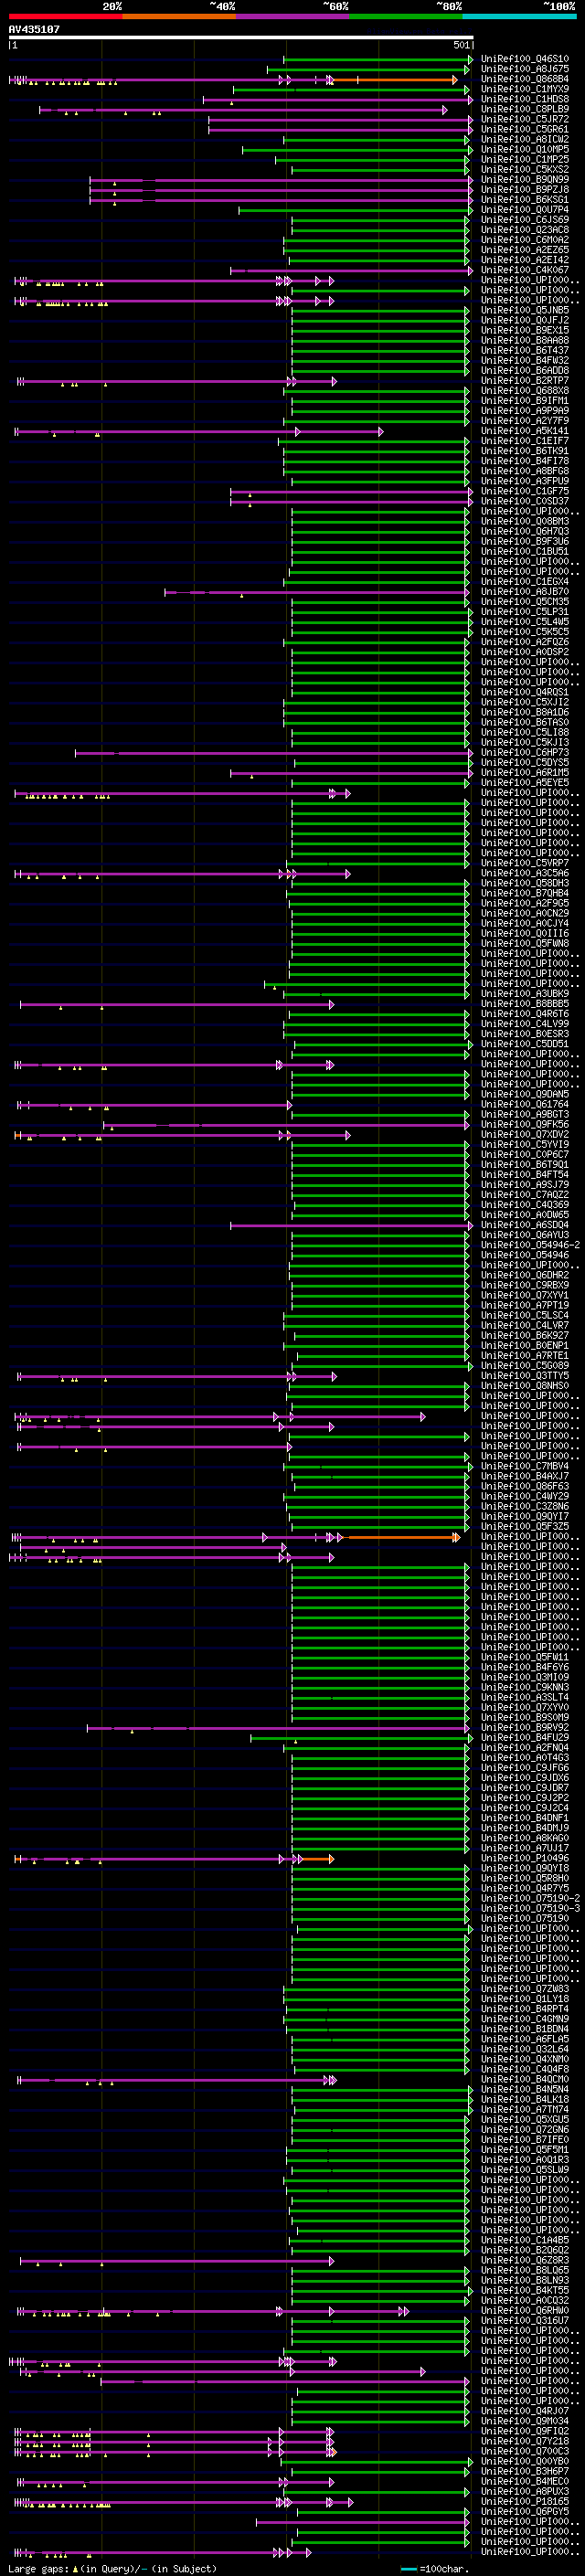Open the UniRef100_A6SDQ4 label

coord(525,1225)
